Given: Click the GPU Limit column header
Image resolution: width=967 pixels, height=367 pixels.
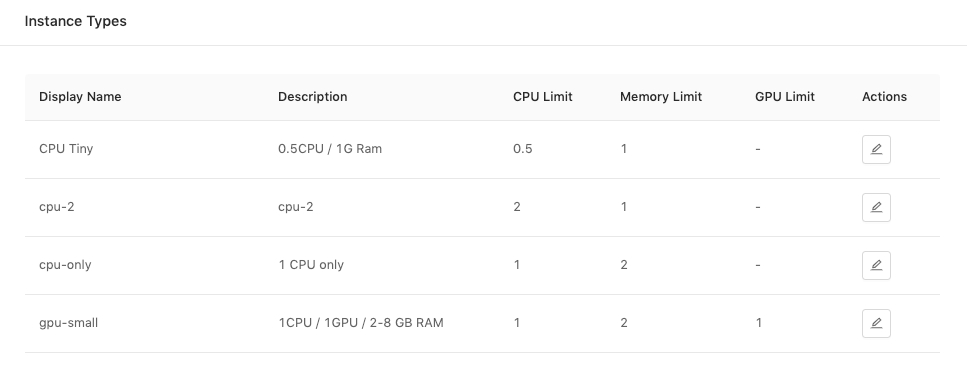Looking at the screenshot, I should [x=784, y=97].
